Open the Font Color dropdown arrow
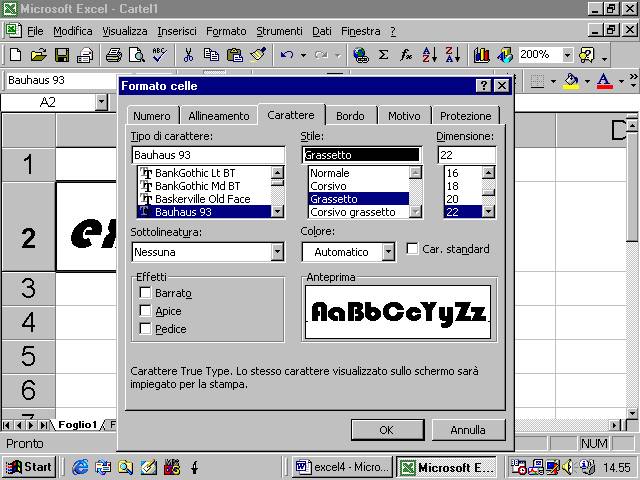The height and width of the screenshot is (480, 640). (621, 81)
